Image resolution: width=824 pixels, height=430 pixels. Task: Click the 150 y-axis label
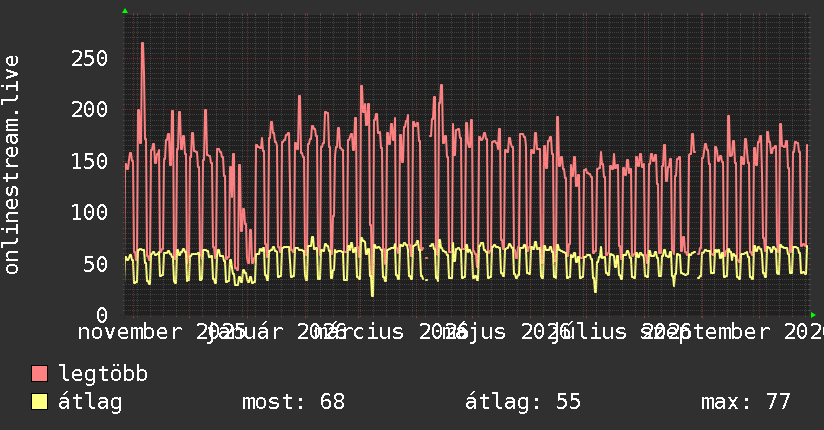89,161
